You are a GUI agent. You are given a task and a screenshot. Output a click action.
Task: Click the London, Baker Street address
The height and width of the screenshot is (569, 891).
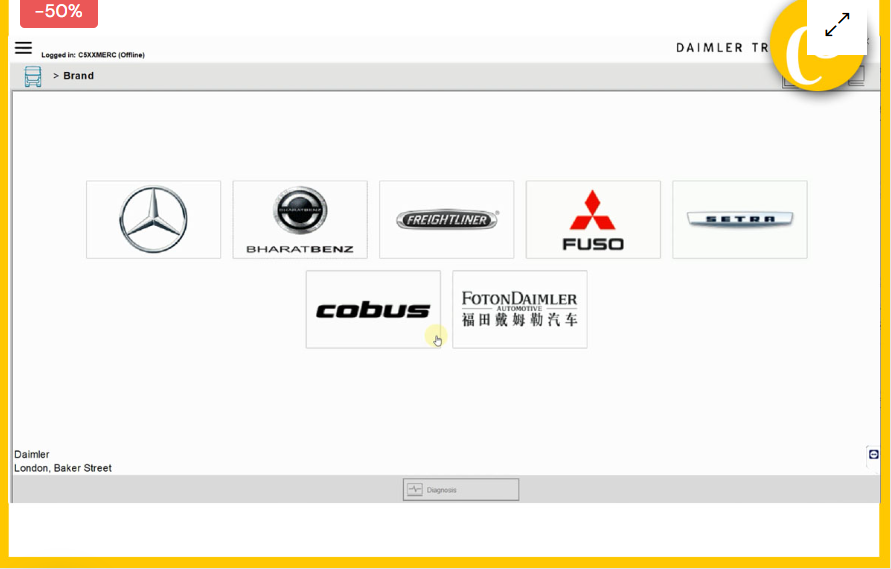coord(63,468)
